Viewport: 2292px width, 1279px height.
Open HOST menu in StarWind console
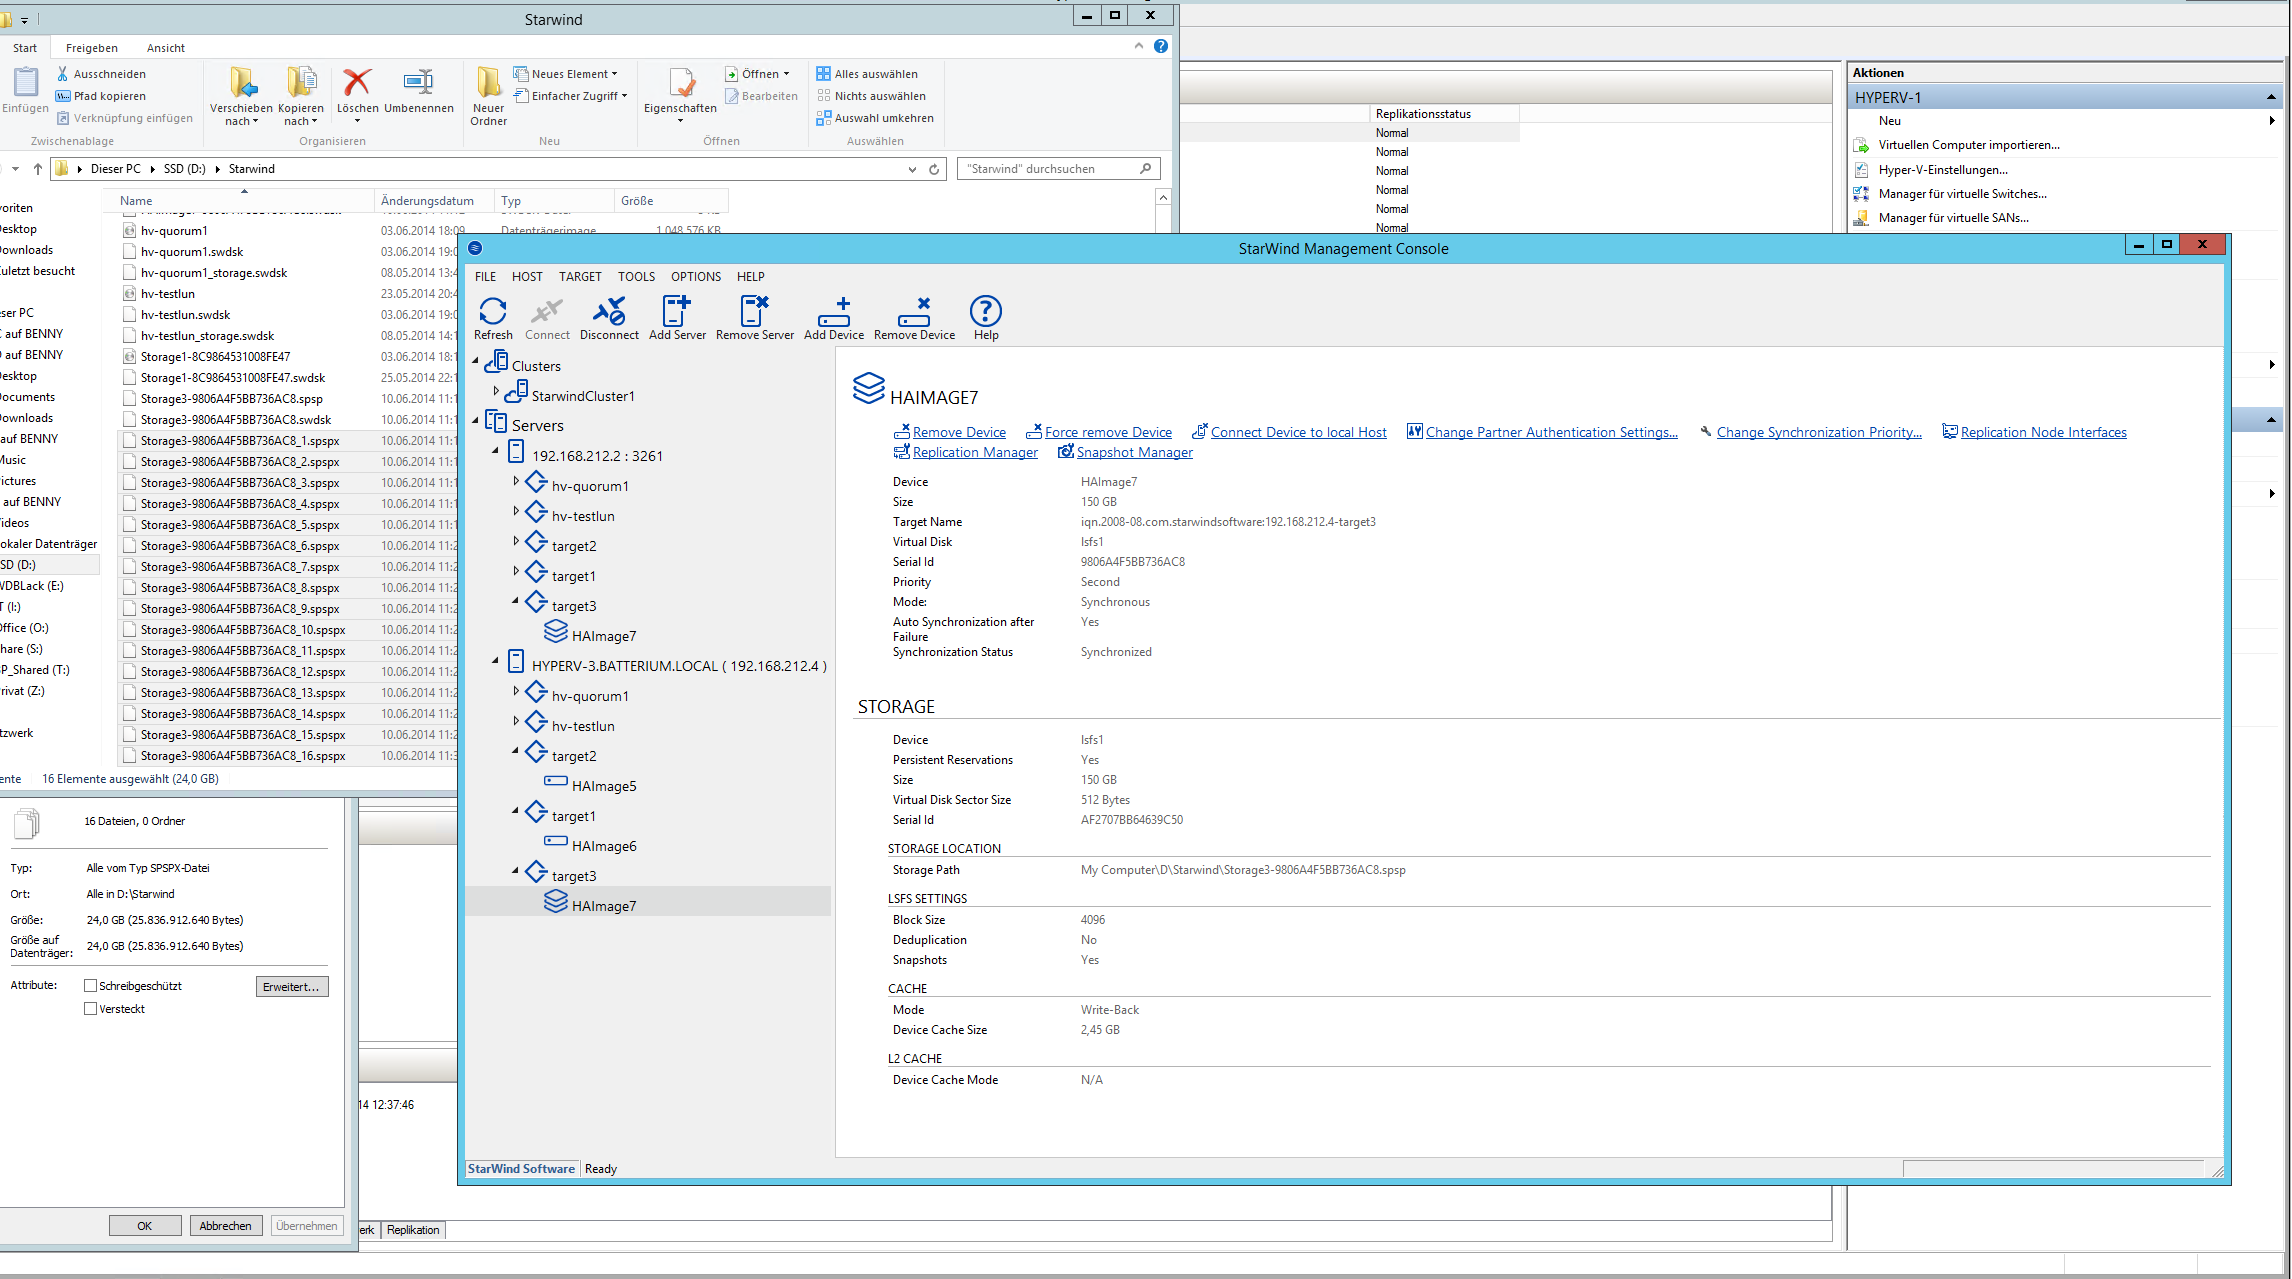click(x=527, y=277)
